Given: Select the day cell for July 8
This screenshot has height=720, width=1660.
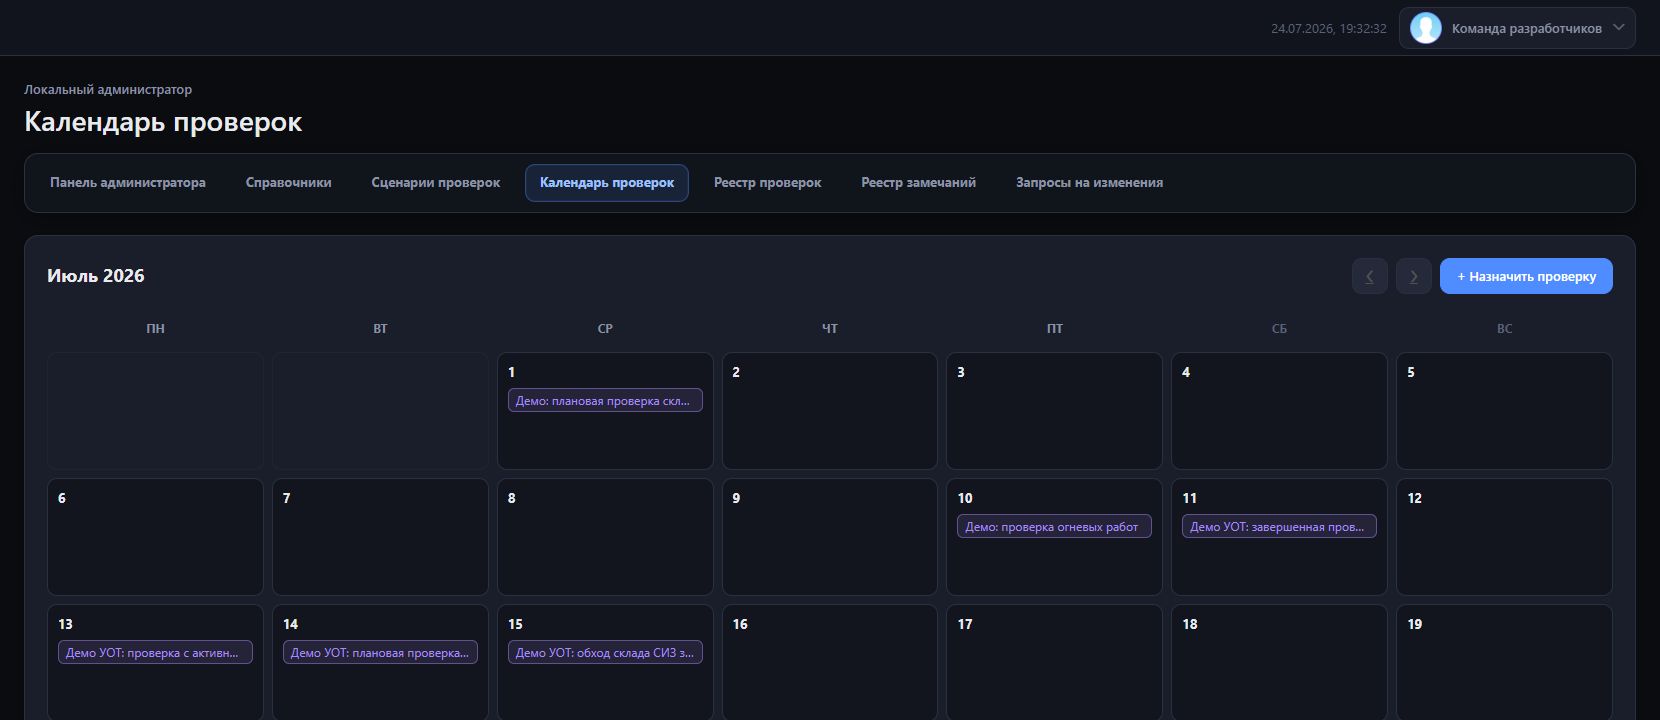Looking at the screenshot, I should pyautogui.click(x=605, y=537).
